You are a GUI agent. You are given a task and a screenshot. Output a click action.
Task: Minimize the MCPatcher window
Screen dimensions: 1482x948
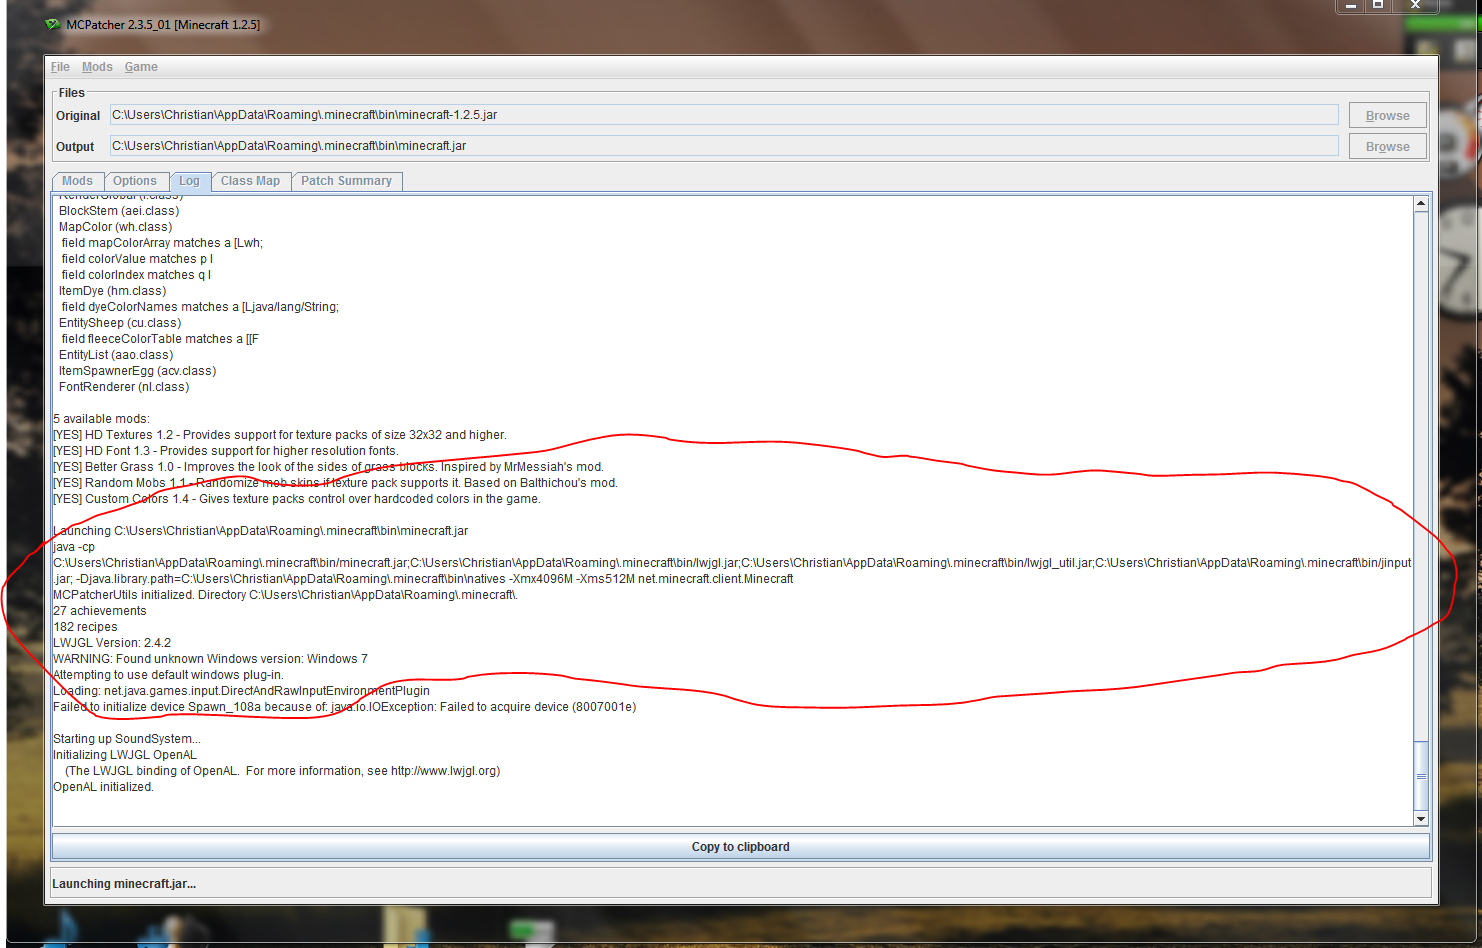click(1351, 5)
